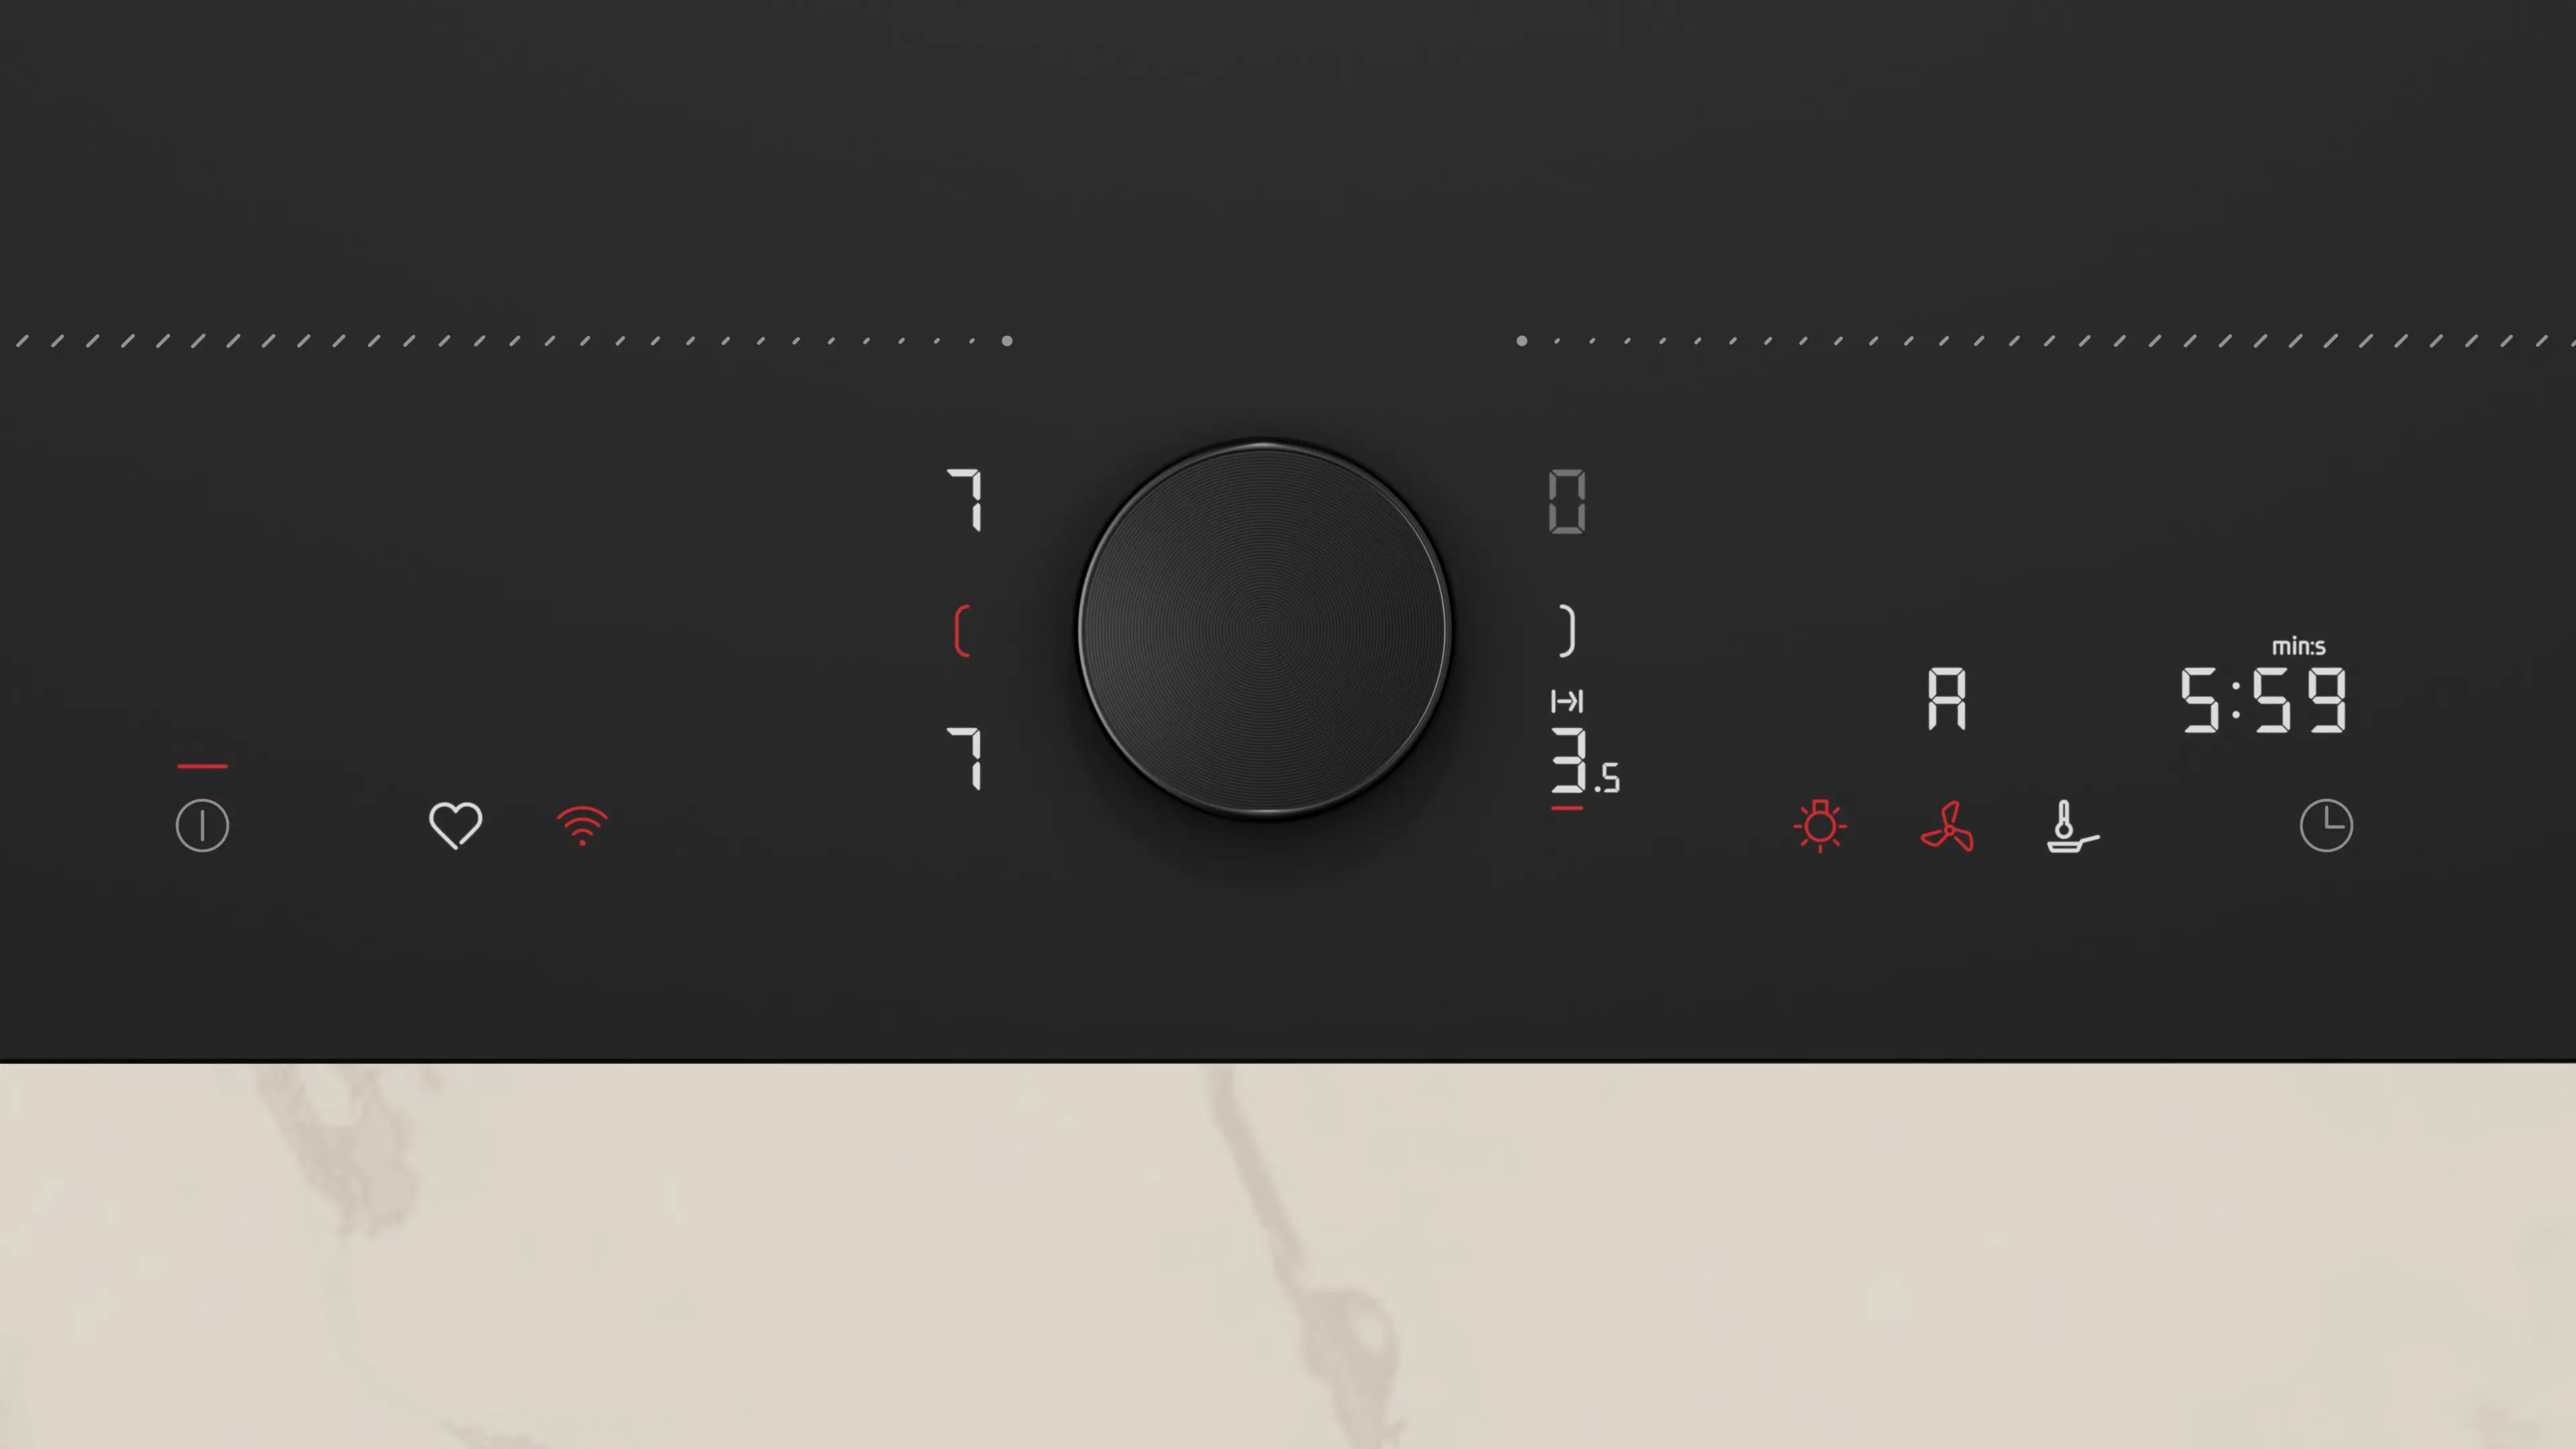Screen dimensions: 2576x1449
Task: Tap the automatic mode A indicator
Action: (1946, 698)
